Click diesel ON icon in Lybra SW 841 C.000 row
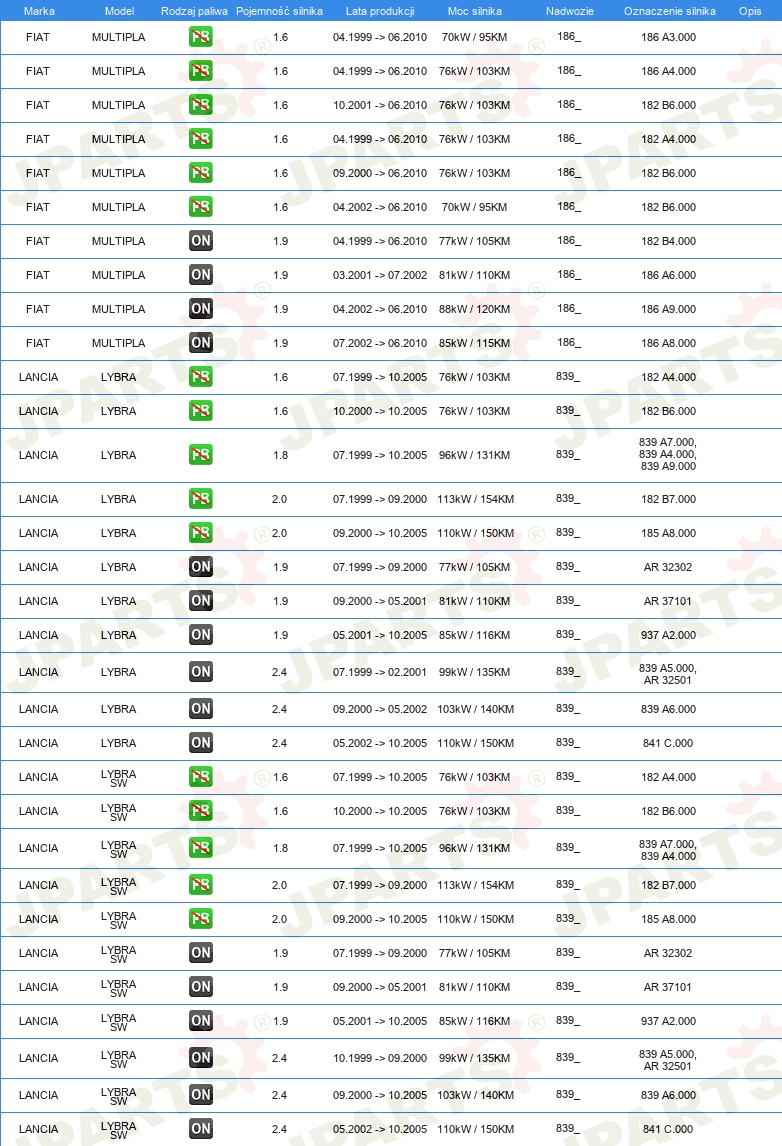This screenshot has height=1146, width=782. click(200, 1128)
